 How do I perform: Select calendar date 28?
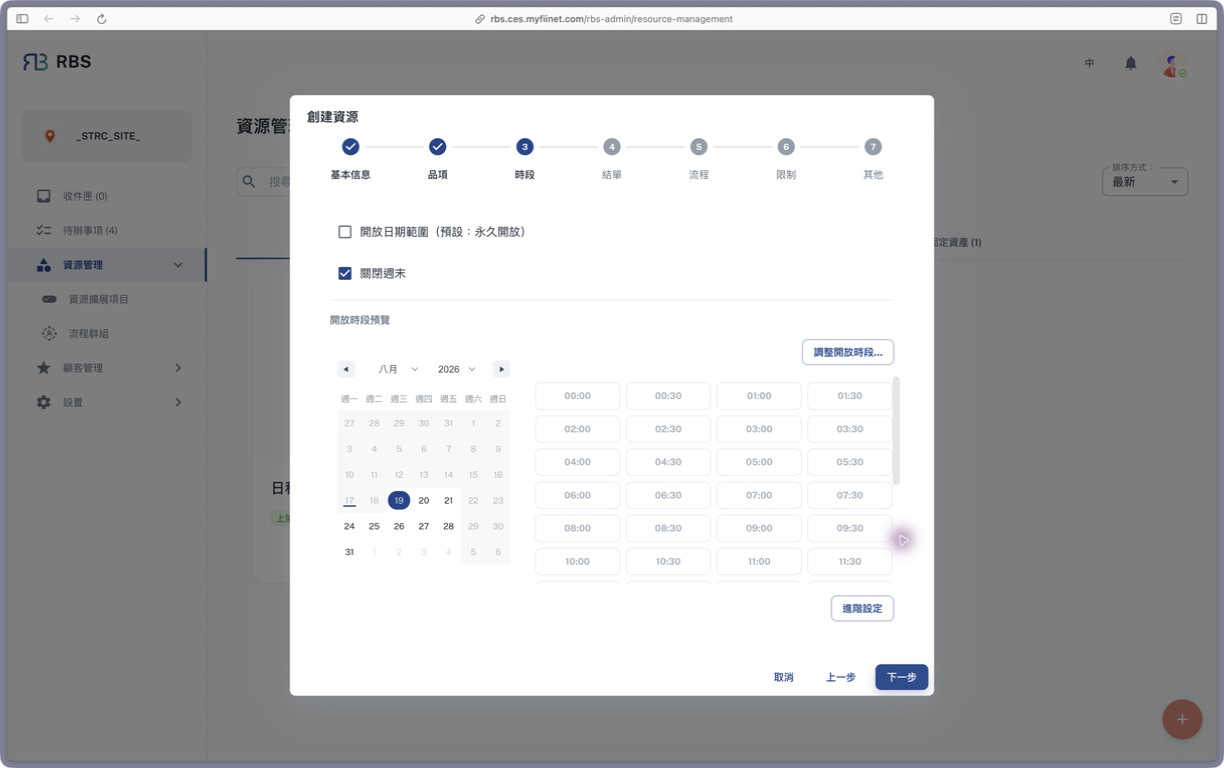coord(448,526)
